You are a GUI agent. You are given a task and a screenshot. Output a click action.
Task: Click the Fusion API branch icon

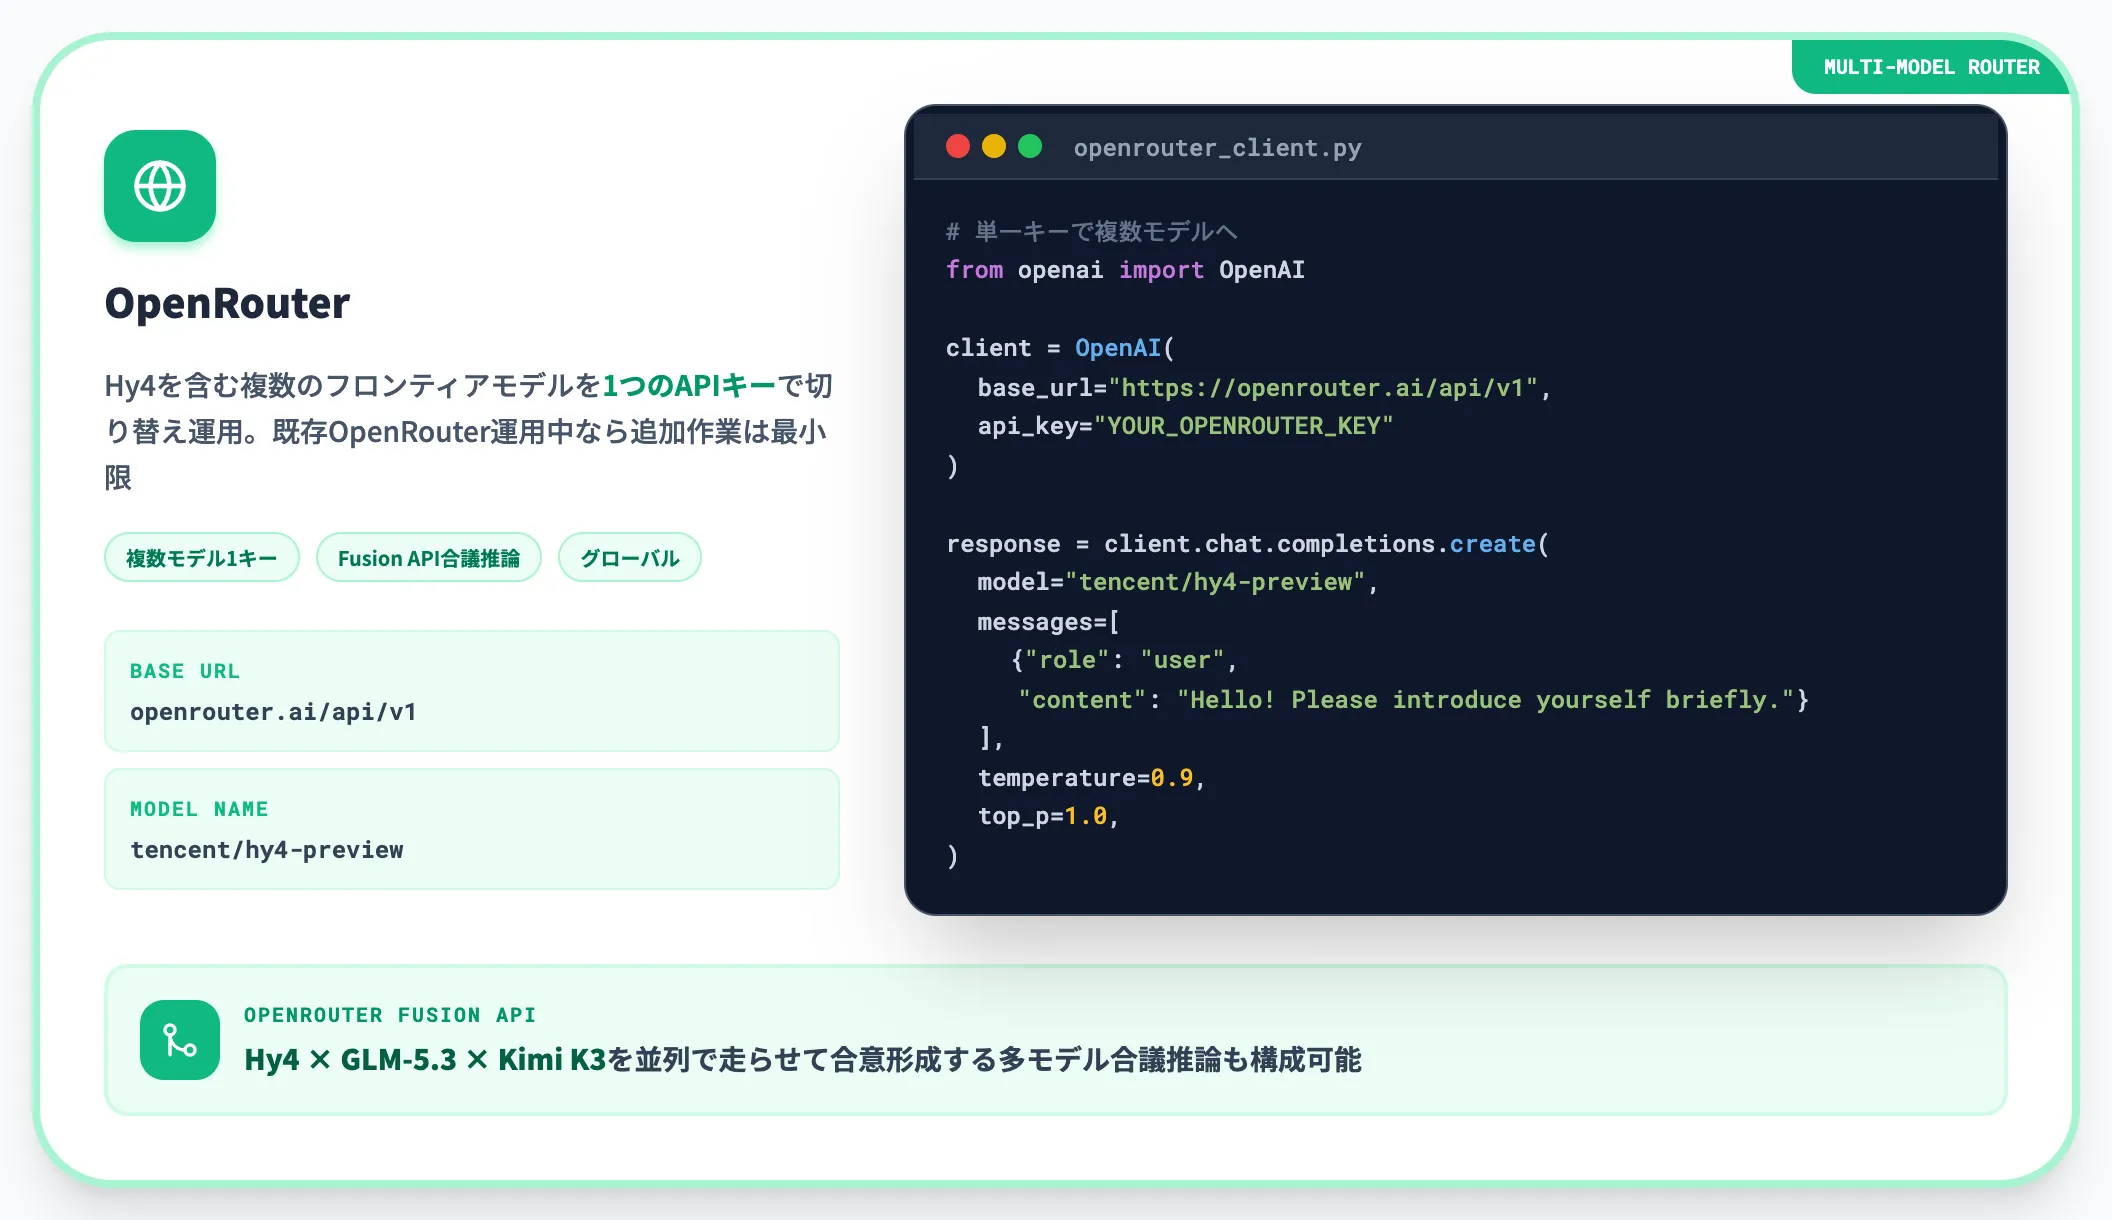[180, 1040]
